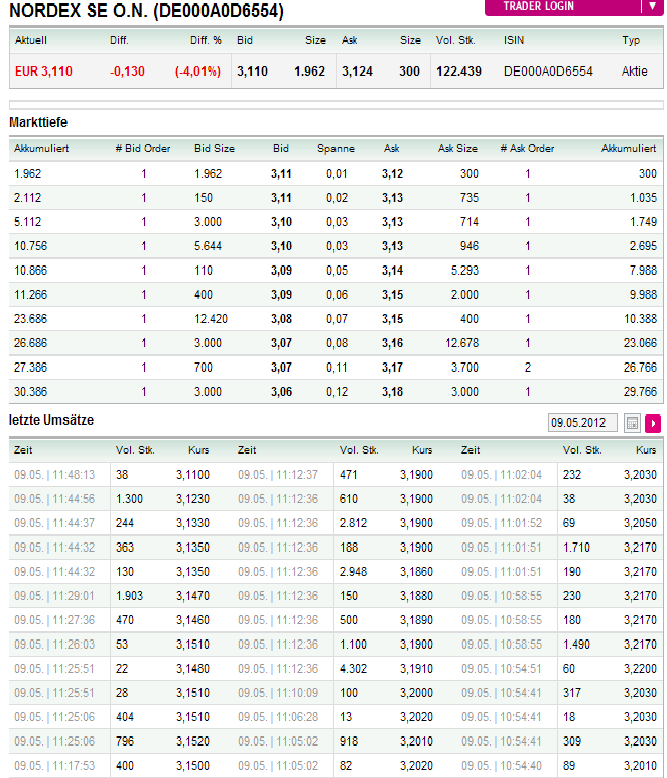667x778 pixels.
Task: Select the bid price 3,06
Action: pos(281,392)
